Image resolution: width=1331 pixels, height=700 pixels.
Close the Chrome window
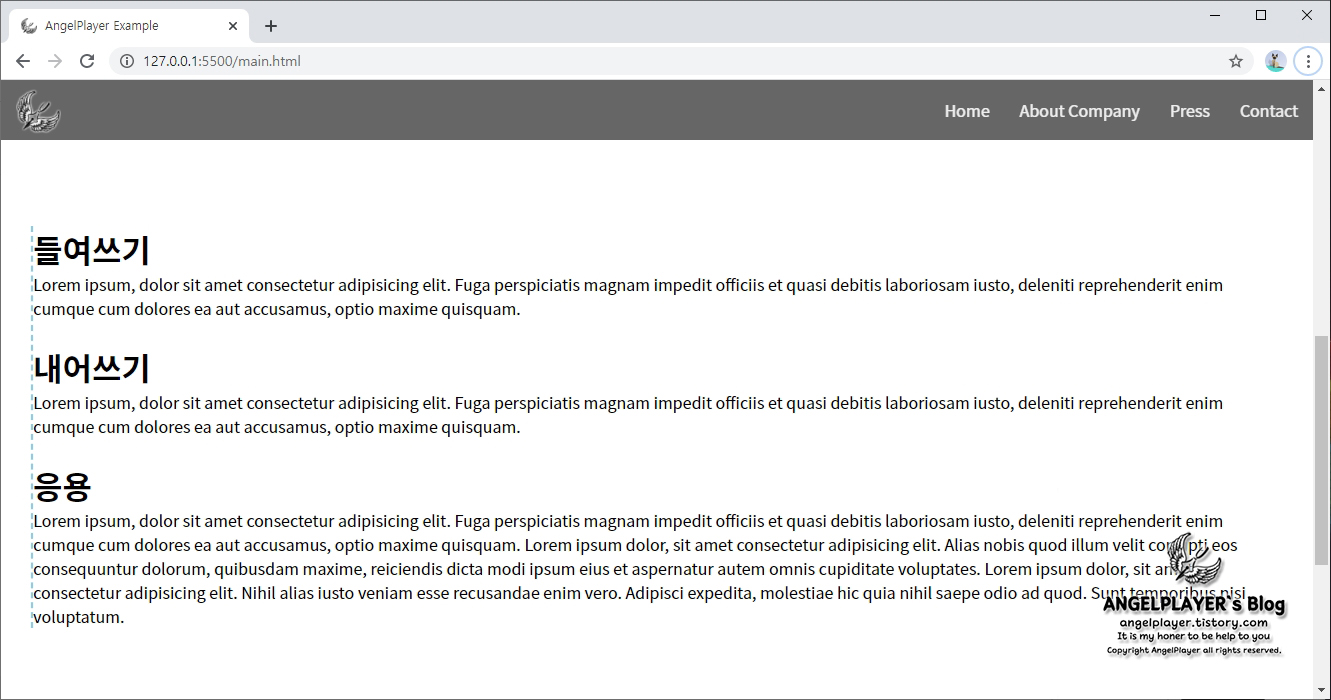click(x=1307, y=15)
